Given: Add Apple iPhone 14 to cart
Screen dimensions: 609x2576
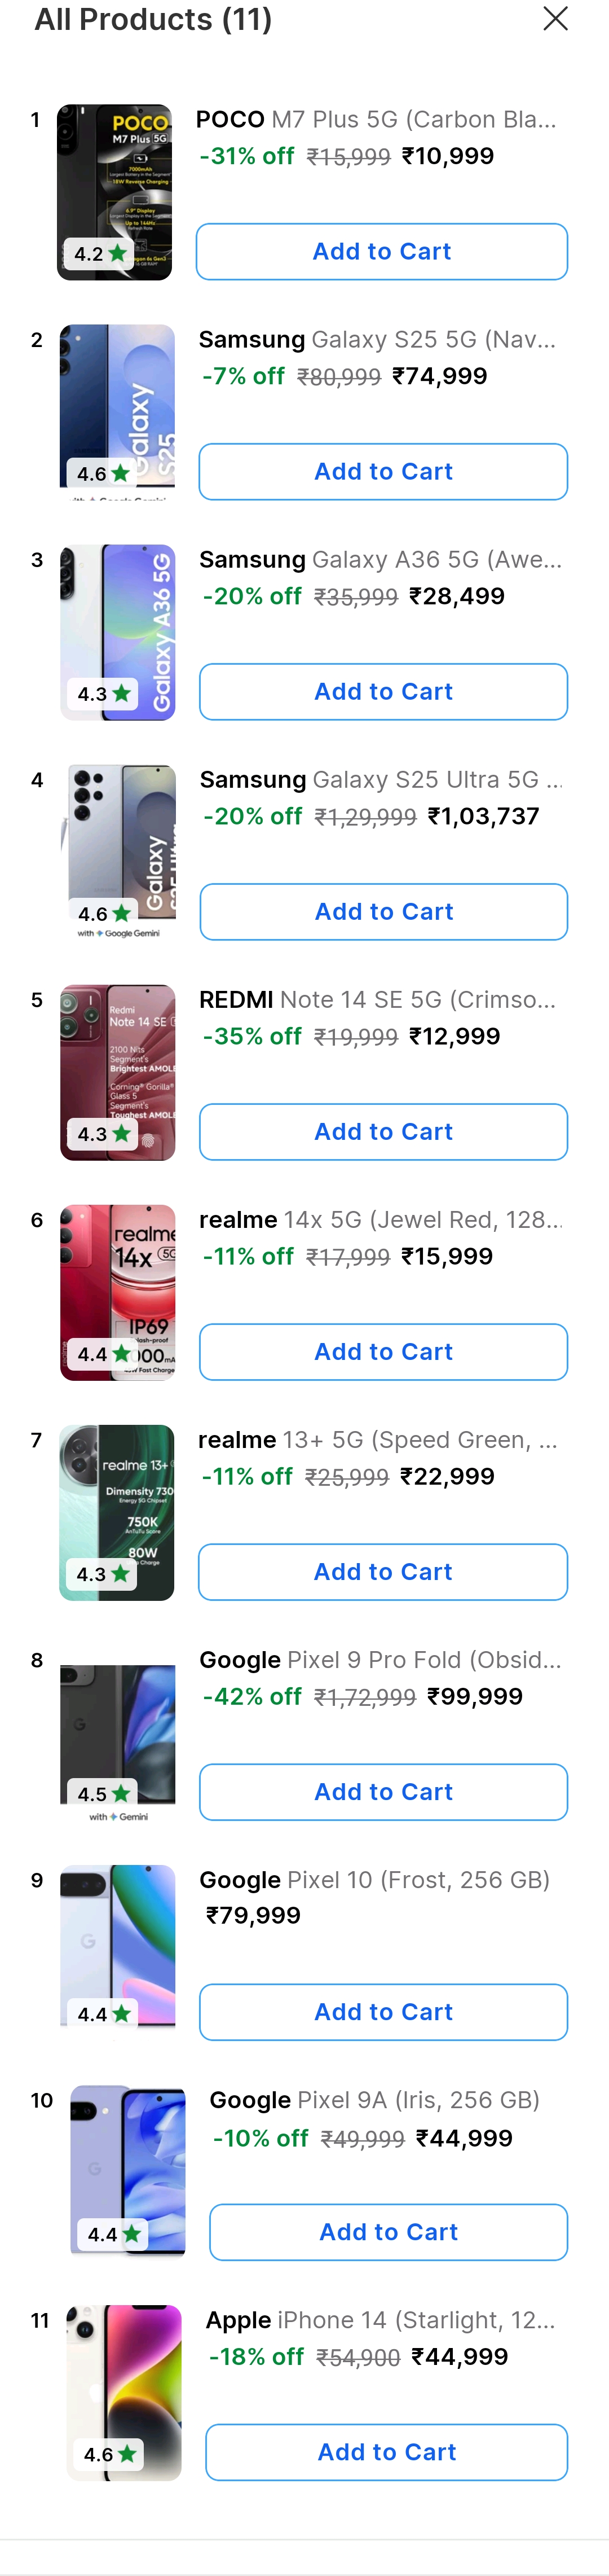Looking at the screenshot, I should (x=386, y=2452).
